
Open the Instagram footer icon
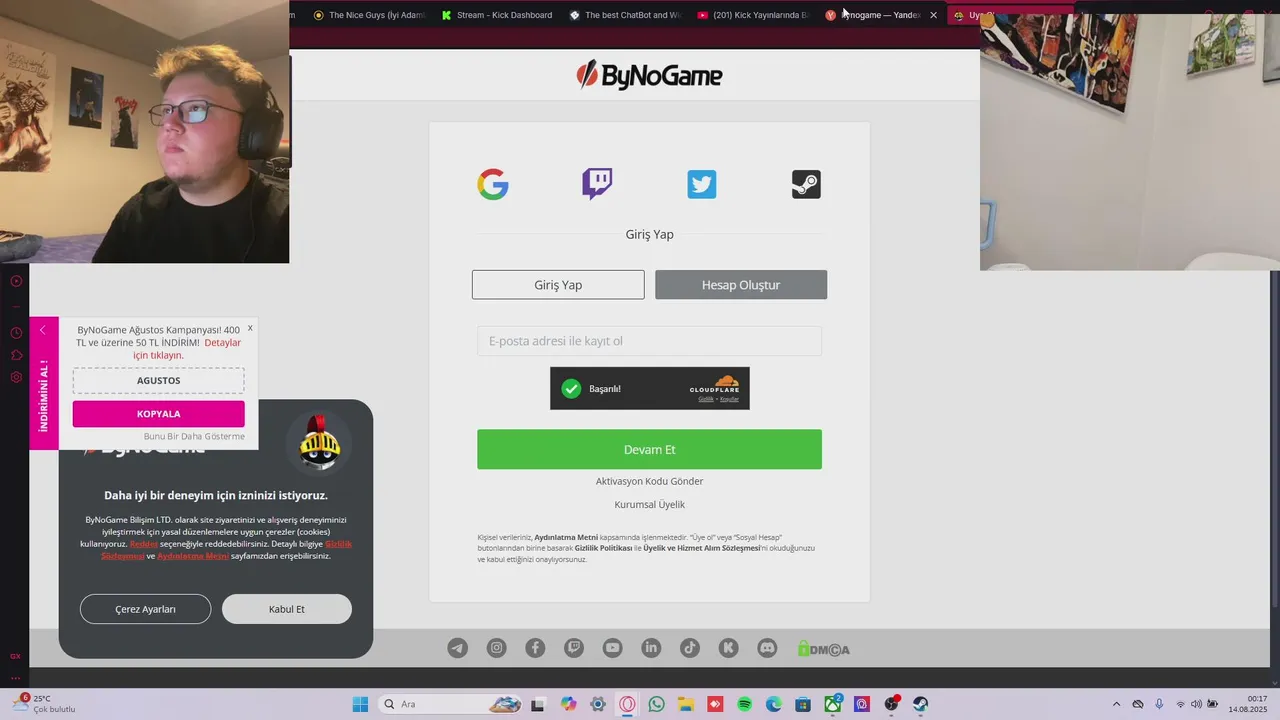click(496, 648)
